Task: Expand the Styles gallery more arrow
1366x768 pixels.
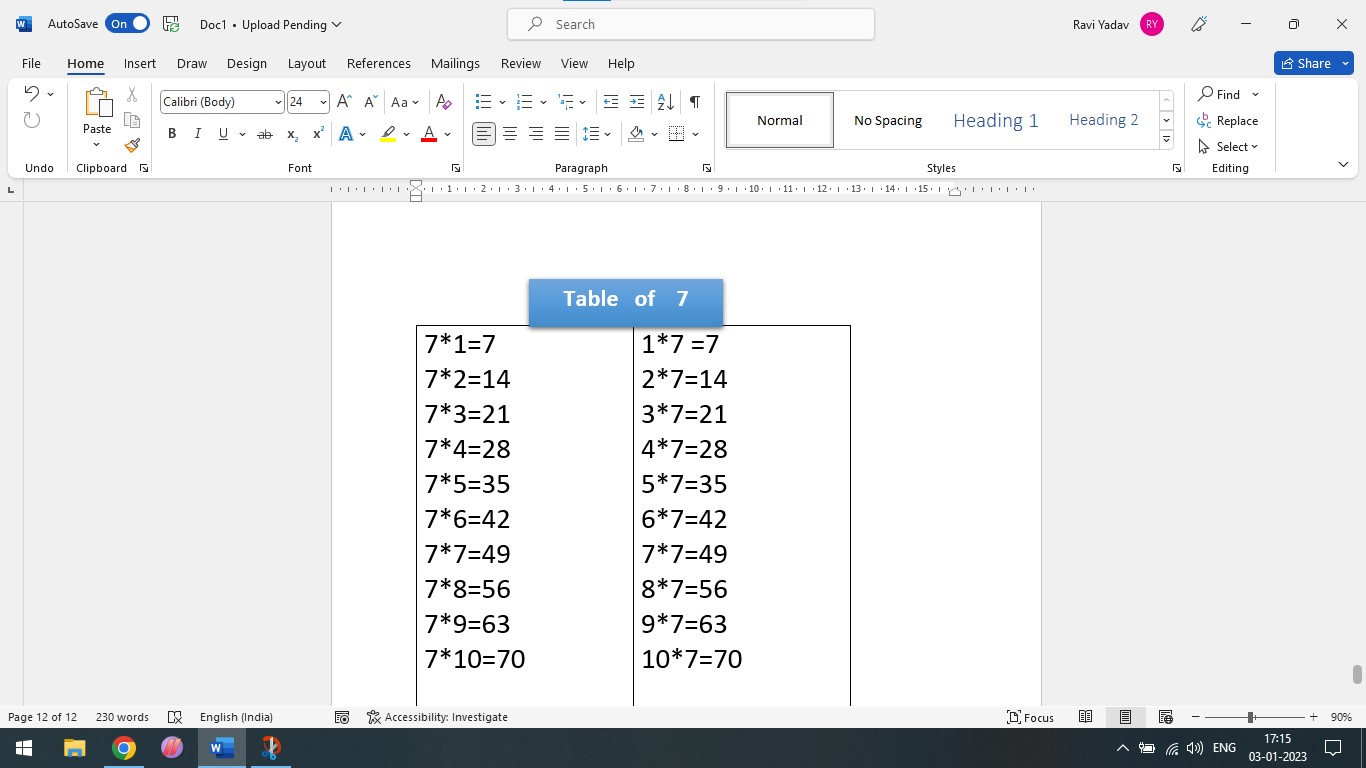Action: (x=1166, y=140)
